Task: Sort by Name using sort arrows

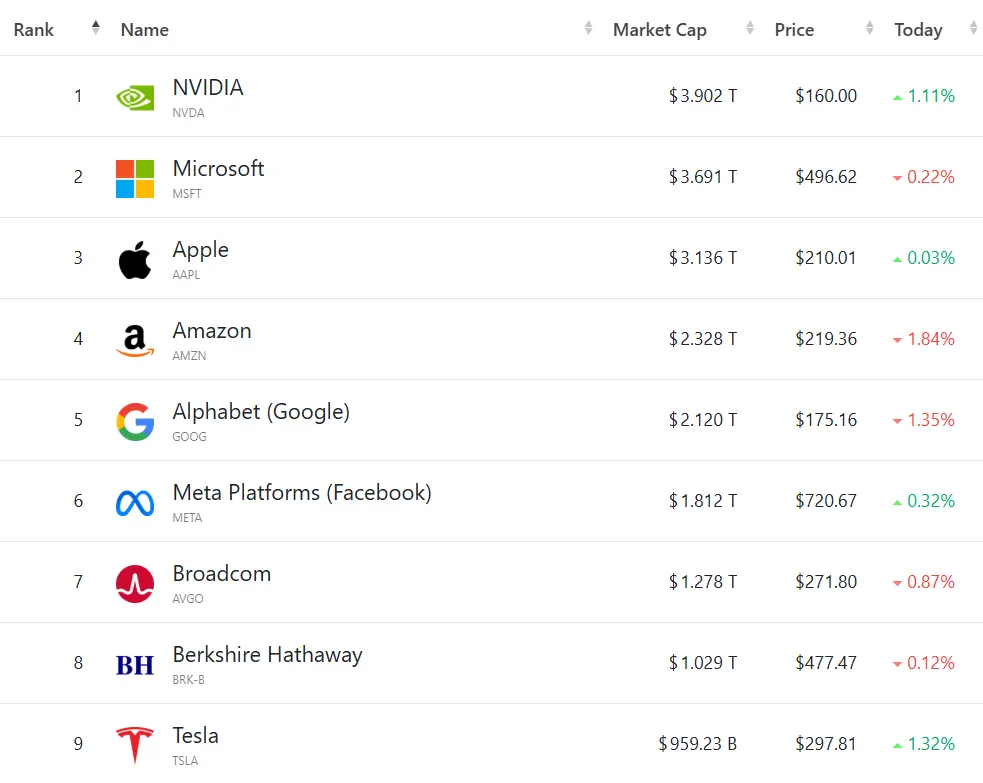Action: [588, 29]
